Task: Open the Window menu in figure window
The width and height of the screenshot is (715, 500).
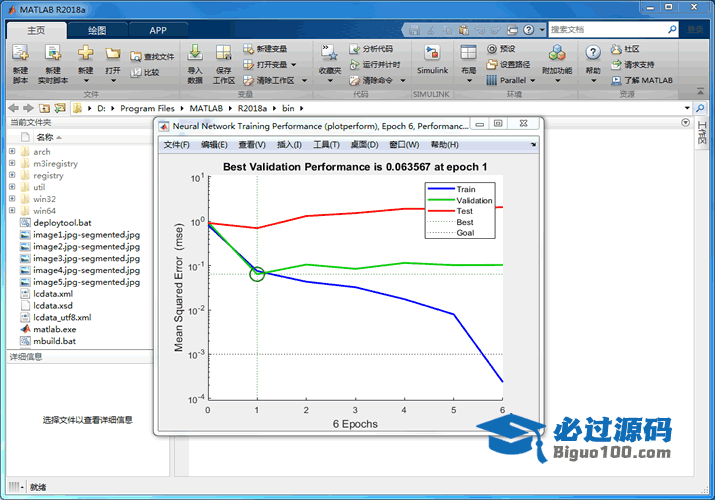Action: 404,145
